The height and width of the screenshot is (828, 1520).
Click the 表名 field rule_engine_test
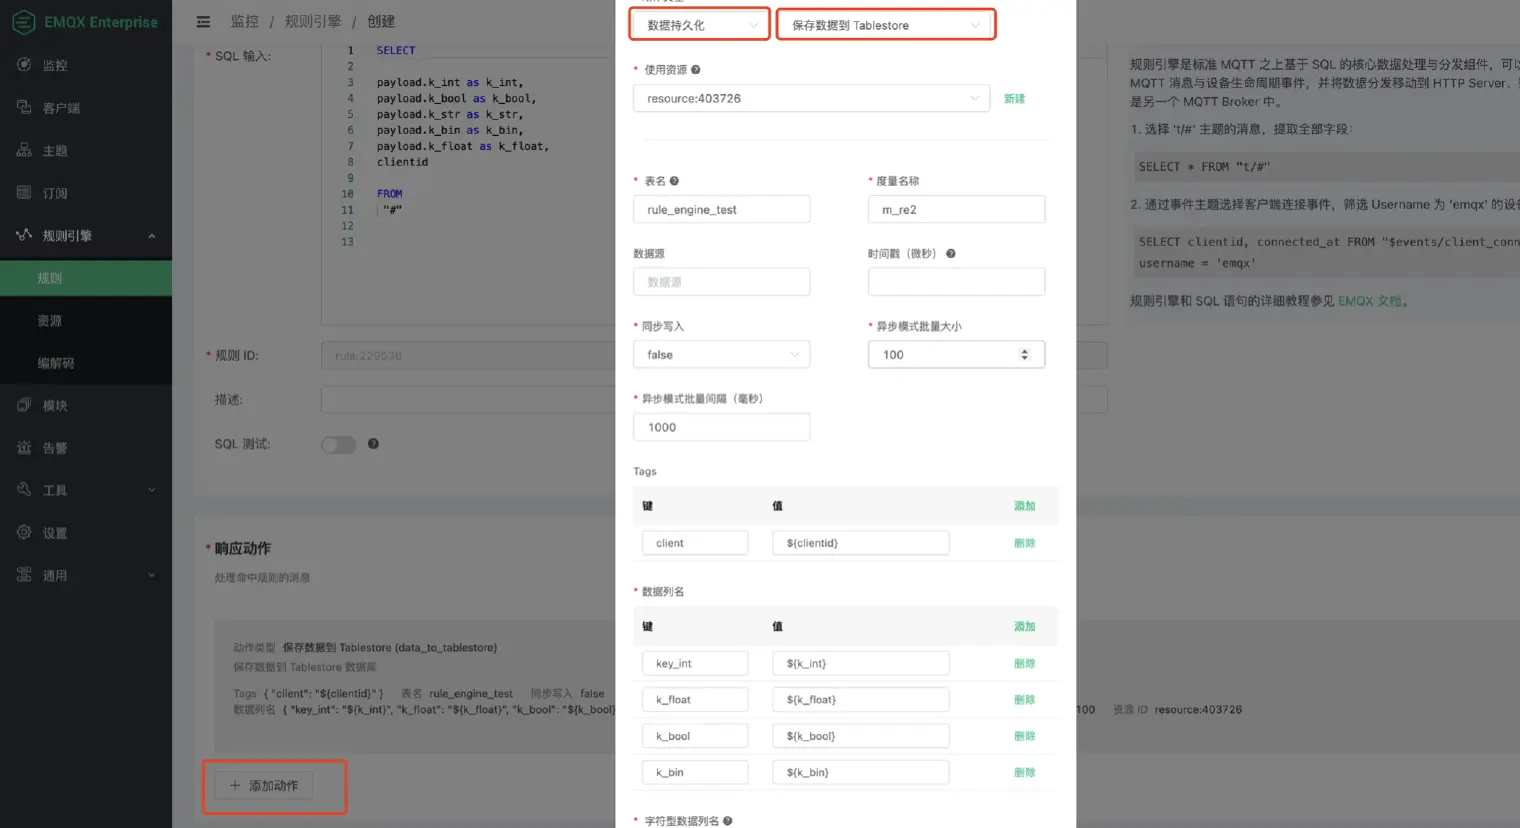tap(721, 209)
